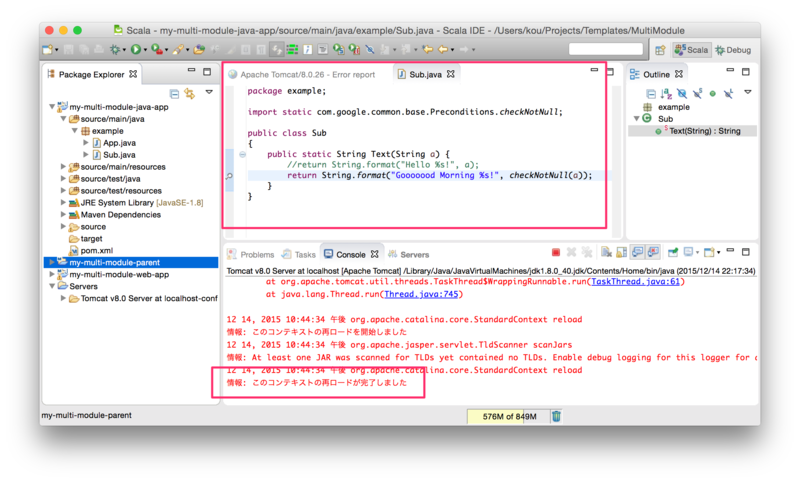
Task: Click the Quick Access search field
Action: click(x=606, y=49)
